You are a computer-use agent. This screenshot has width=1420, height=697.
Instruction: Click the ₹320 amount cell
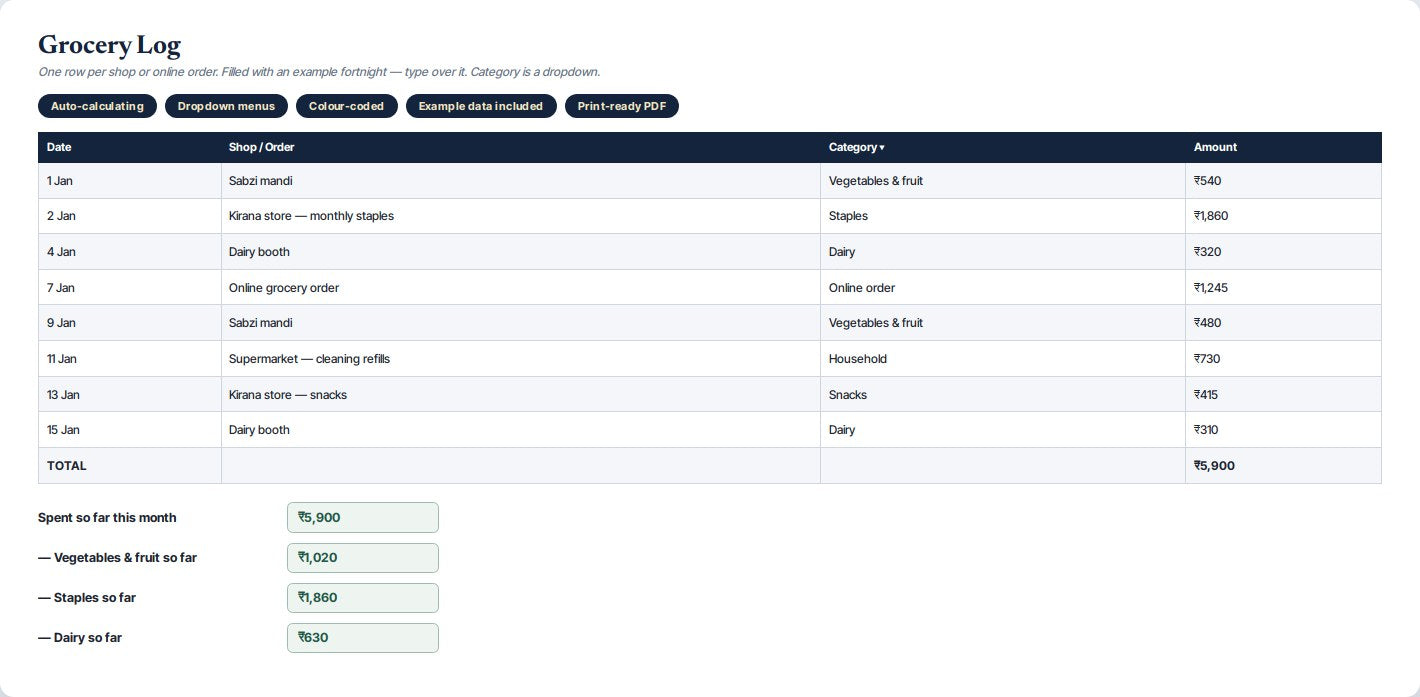1283,252
